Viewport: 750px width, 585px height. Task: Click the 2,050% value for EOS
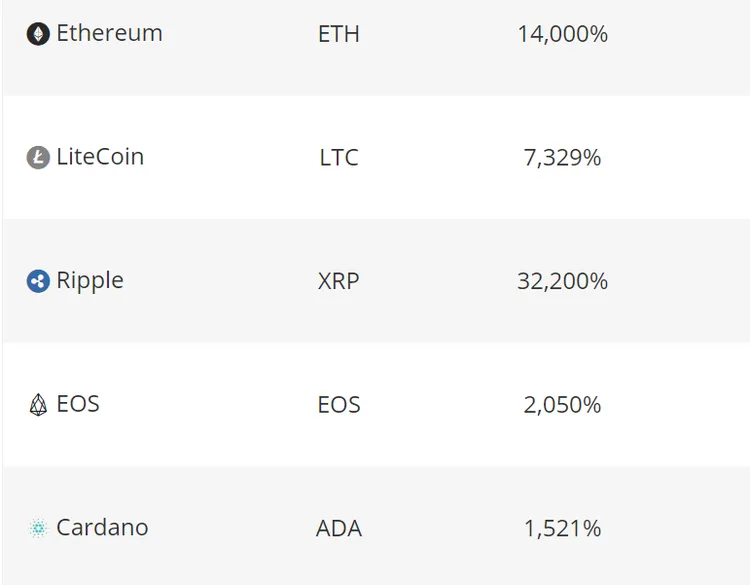562,405
